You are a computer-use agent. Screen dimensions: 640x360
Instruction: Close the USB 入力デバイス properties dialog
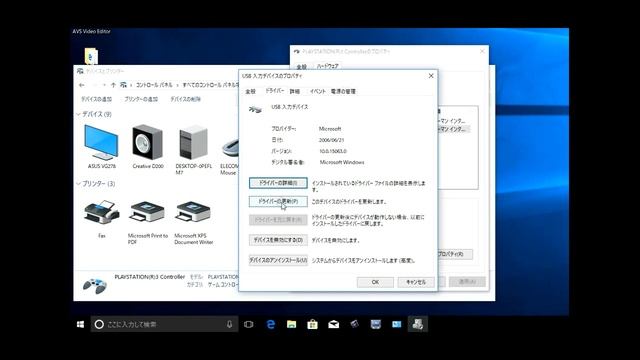(431, 76)
